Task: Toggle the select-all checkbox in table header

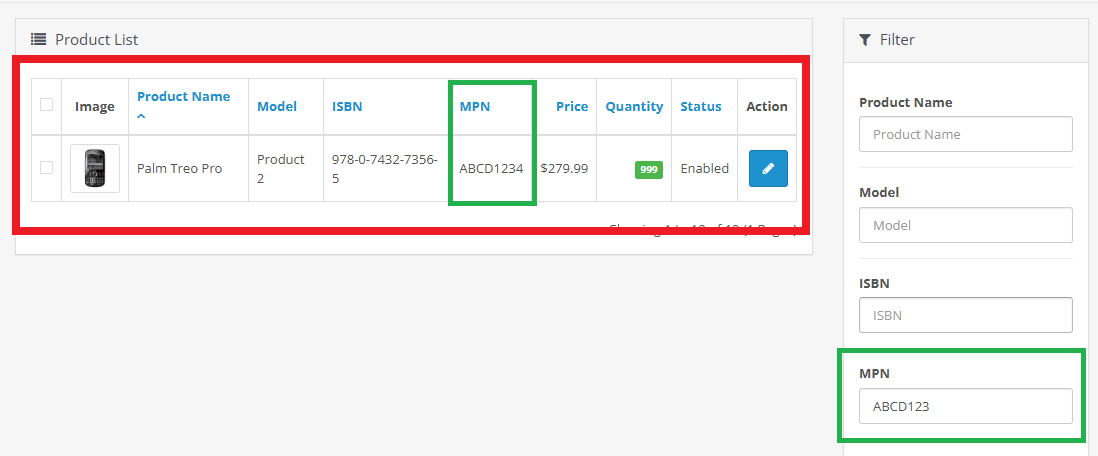Action: tap(46, 105)
